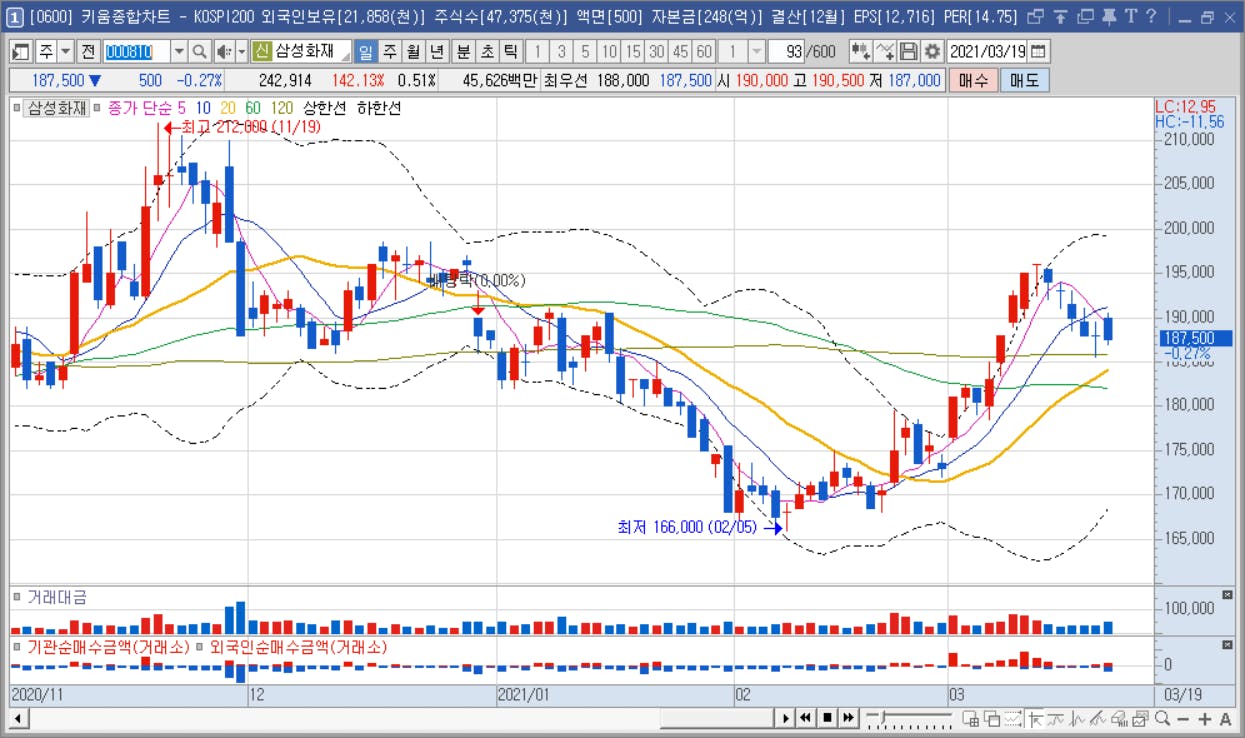
Task: Save chart with the floppy disk icon
Action: (909, 51)
